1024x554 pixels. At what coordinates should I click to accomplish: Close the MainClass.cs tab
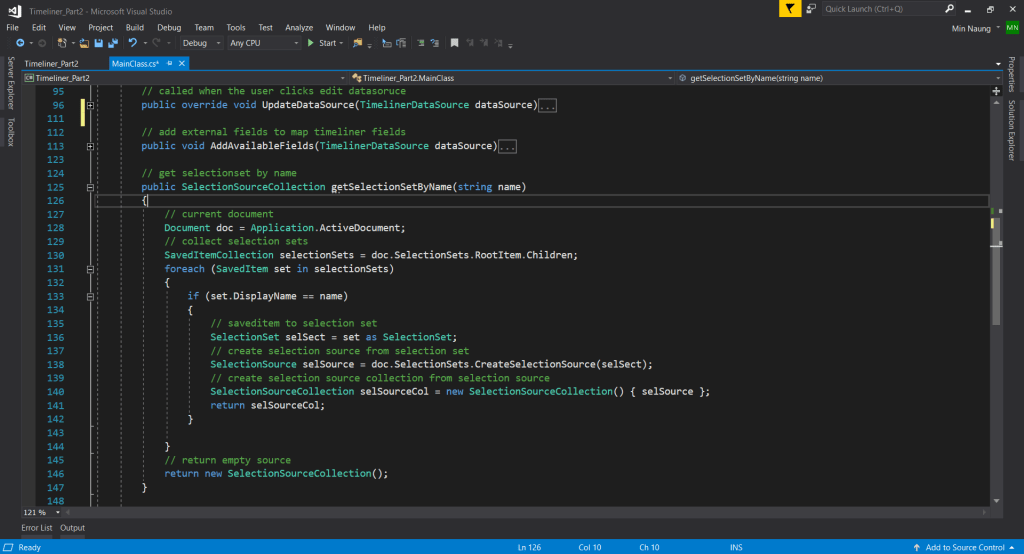click(181, 63)
